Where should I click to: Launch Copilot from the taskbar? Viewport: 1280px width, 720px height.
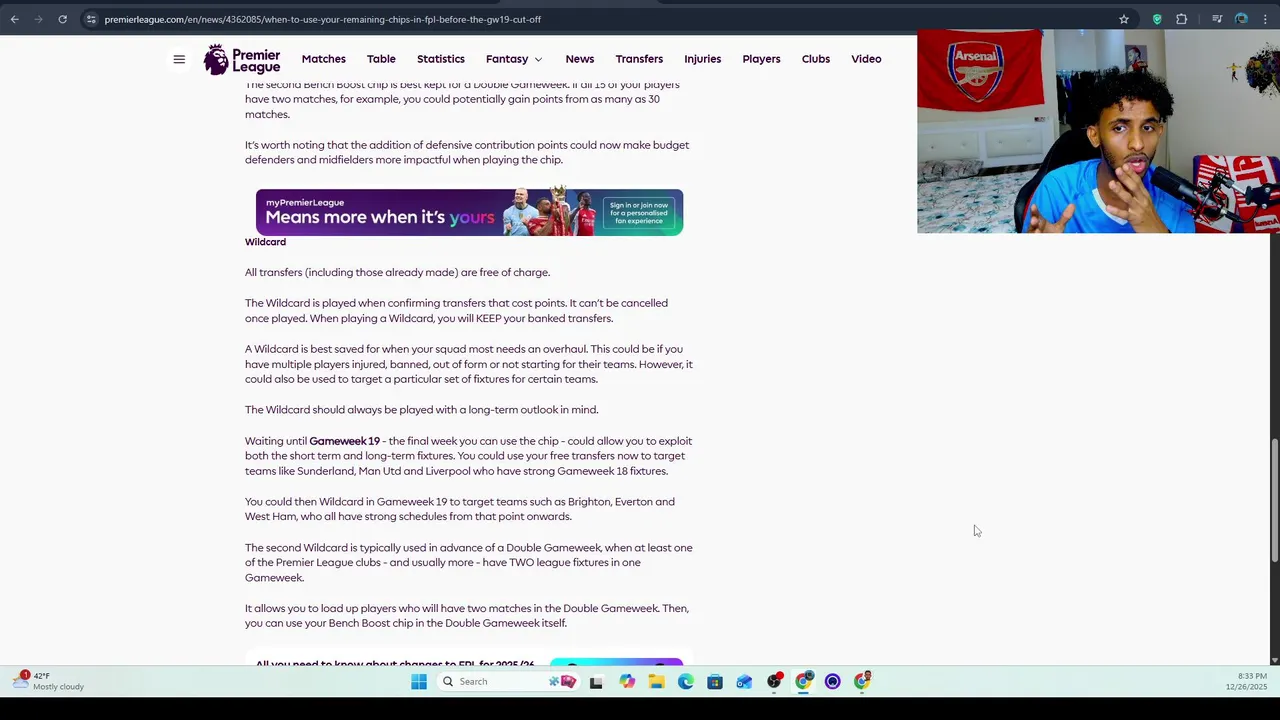tap(627, 681)
